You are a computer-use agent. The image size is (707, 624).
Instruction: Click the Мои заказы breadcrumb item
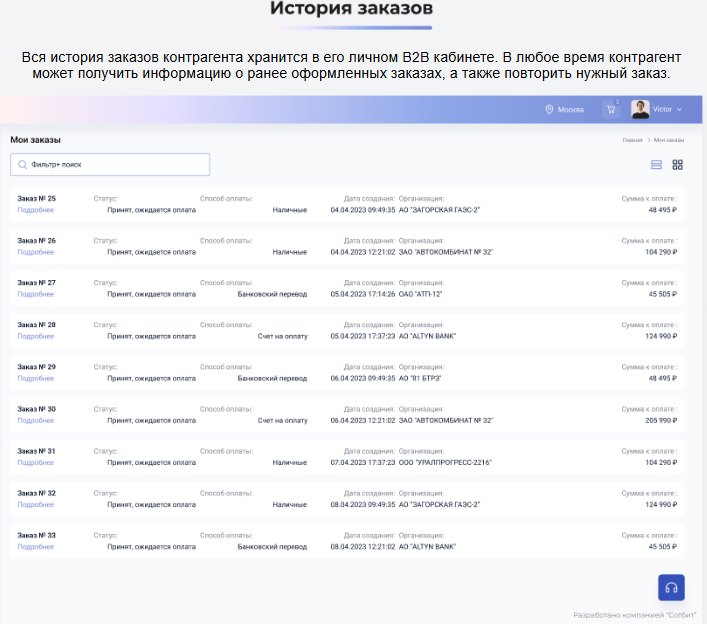pyautogui.click(x=669, y=140)
